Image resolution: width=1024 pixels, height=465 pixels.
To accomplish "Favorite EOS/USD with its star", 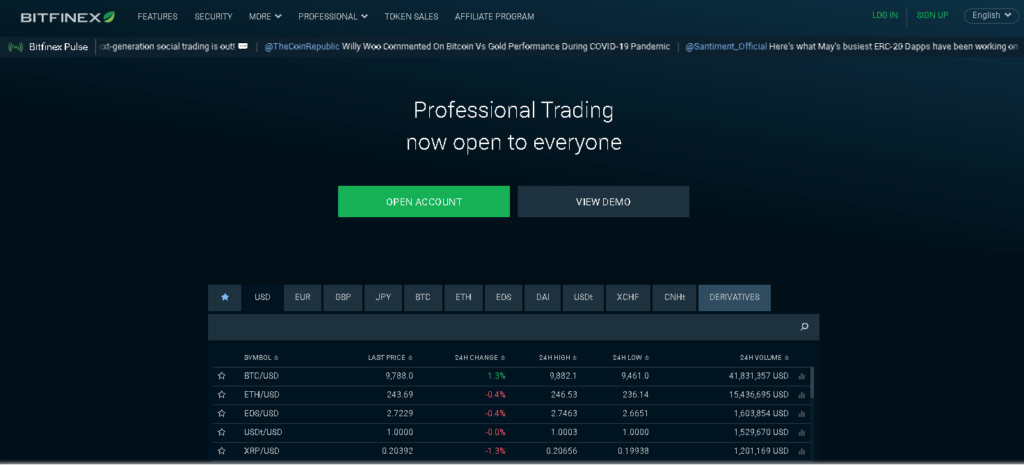I will [221, 413].
